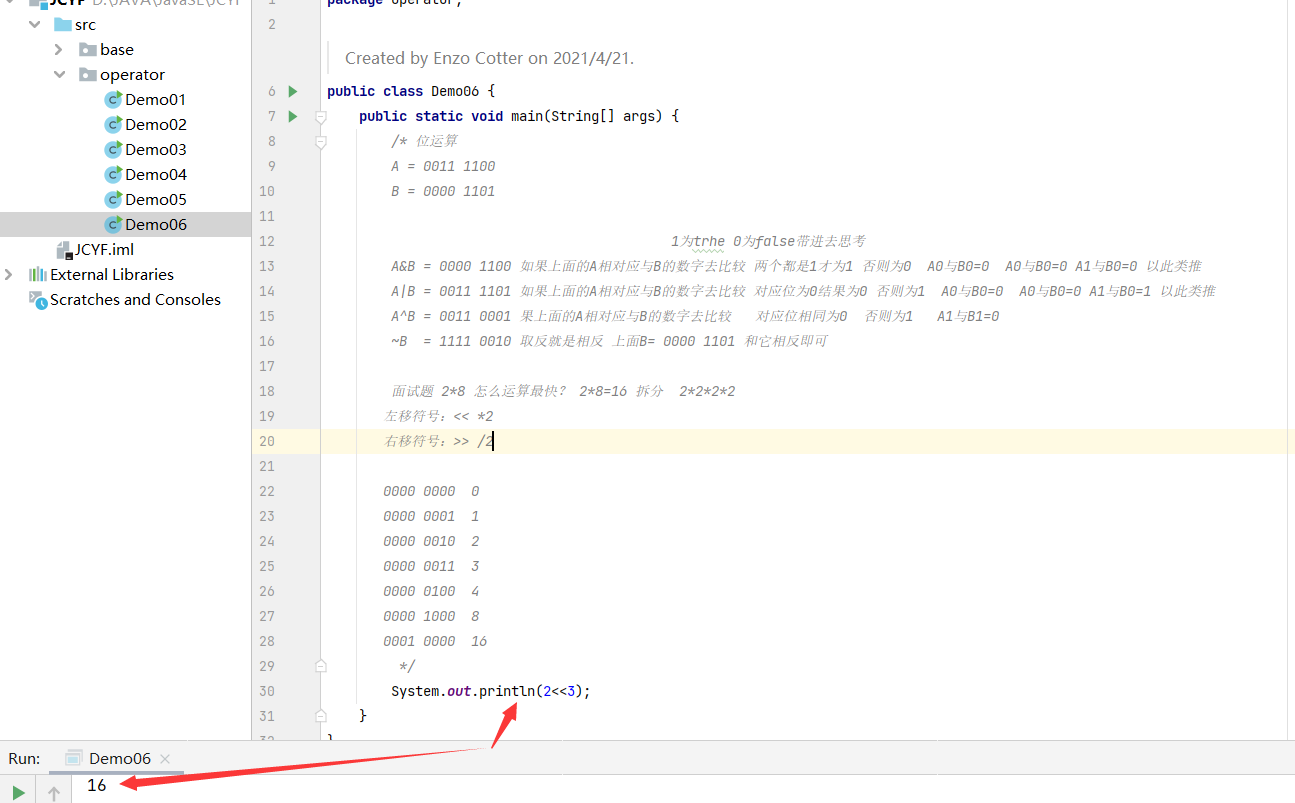This screenshot has width=1295, height=803.
Task: Rerun Demo06 with green play button
Action: pyautogui.click(x=18, y=792)
